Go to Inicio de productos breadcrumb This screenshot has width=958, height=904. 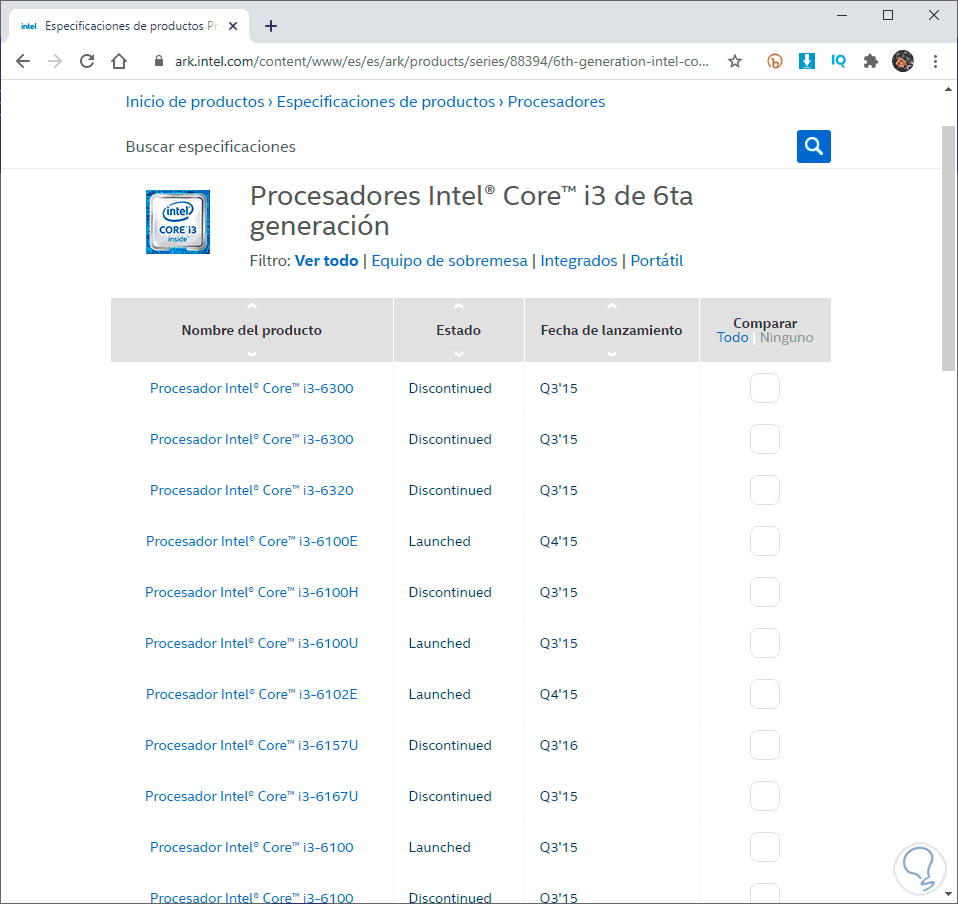195,101
